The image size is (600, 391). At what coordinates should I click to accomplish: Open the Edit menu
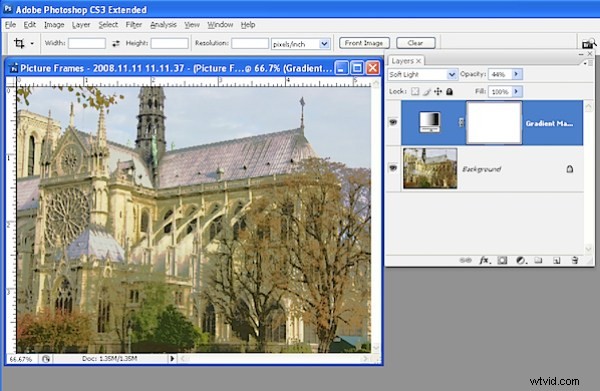coord(29,25)
